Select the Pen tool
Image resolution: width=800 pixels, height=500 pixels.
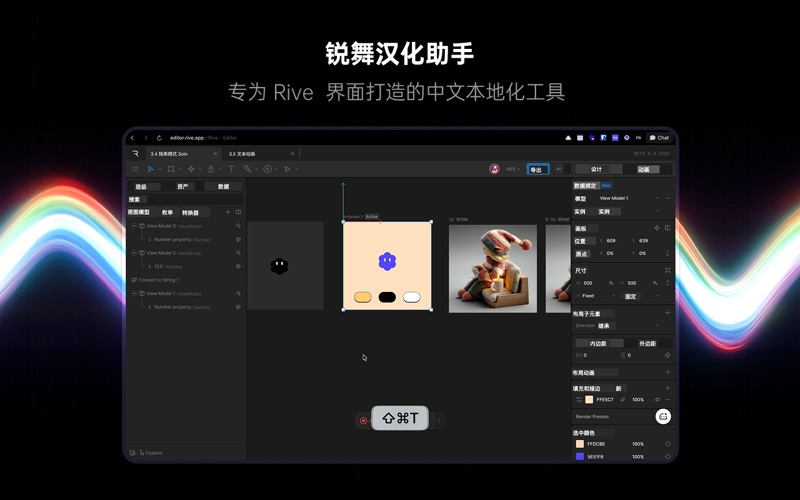211,169
